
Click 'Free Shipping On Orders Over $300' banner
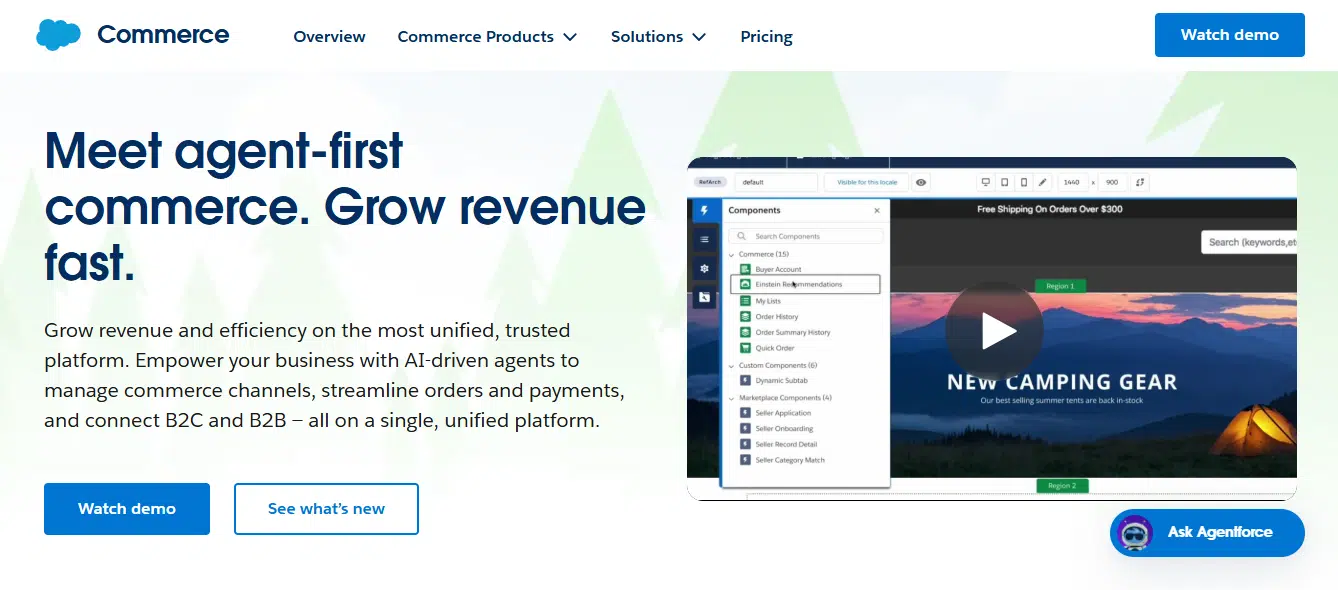pos(1050,210)
